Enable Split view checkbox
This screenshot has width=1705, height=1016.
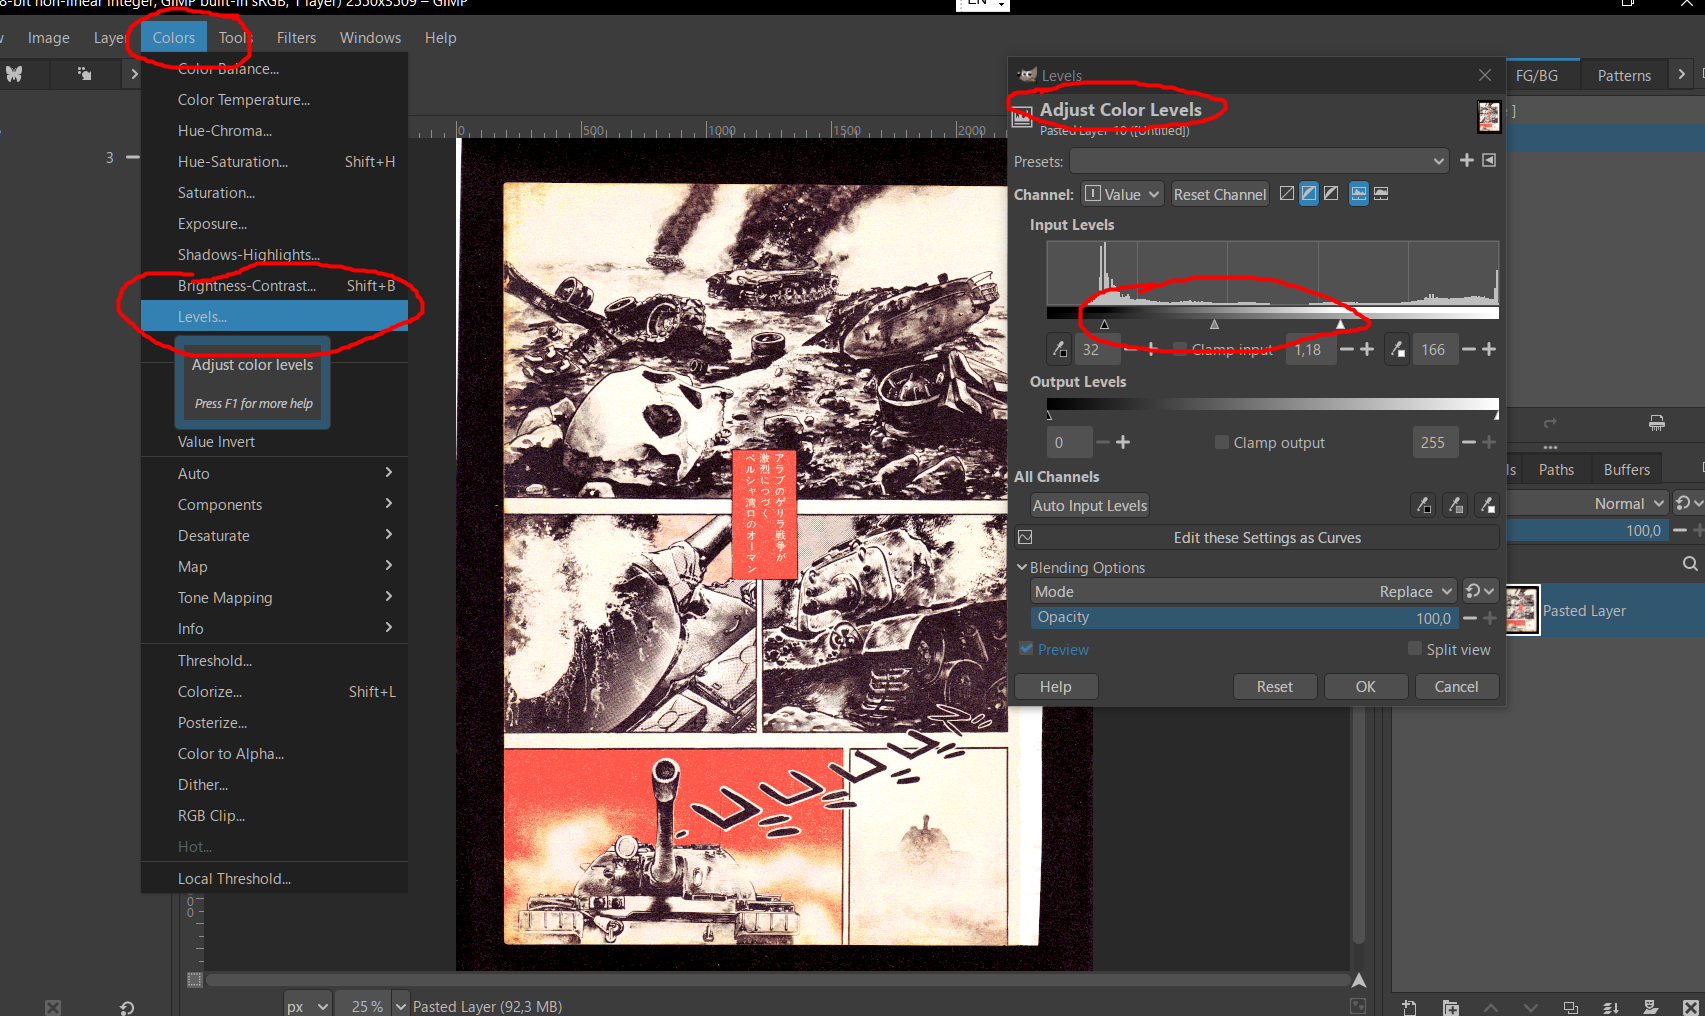(x=1415, y=649)
